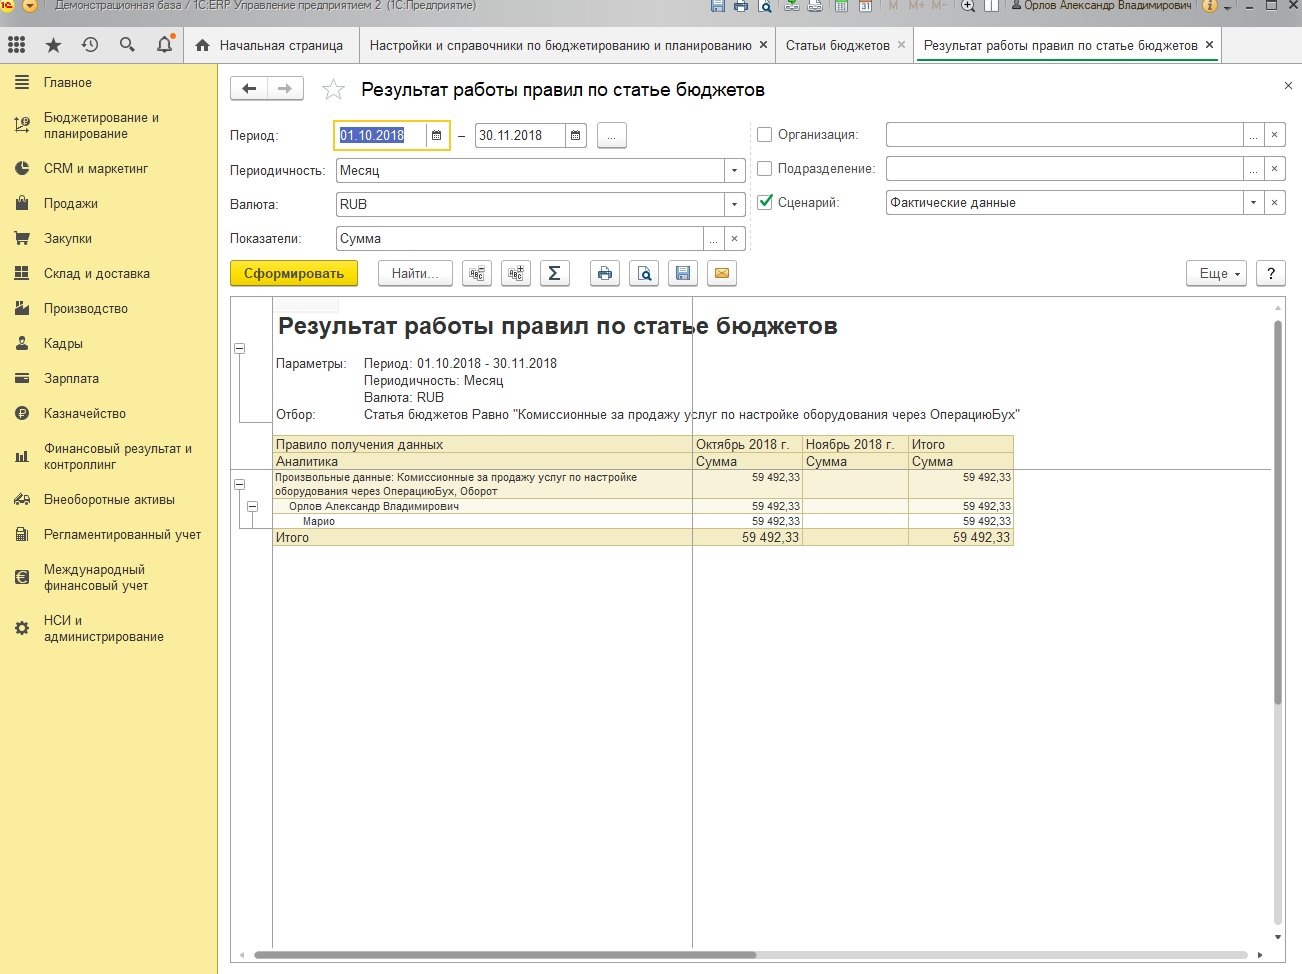The width and height of the screenshot is (1302, 974).
Task: Clear the Сценарий field with x
Action: (1274, 203)
